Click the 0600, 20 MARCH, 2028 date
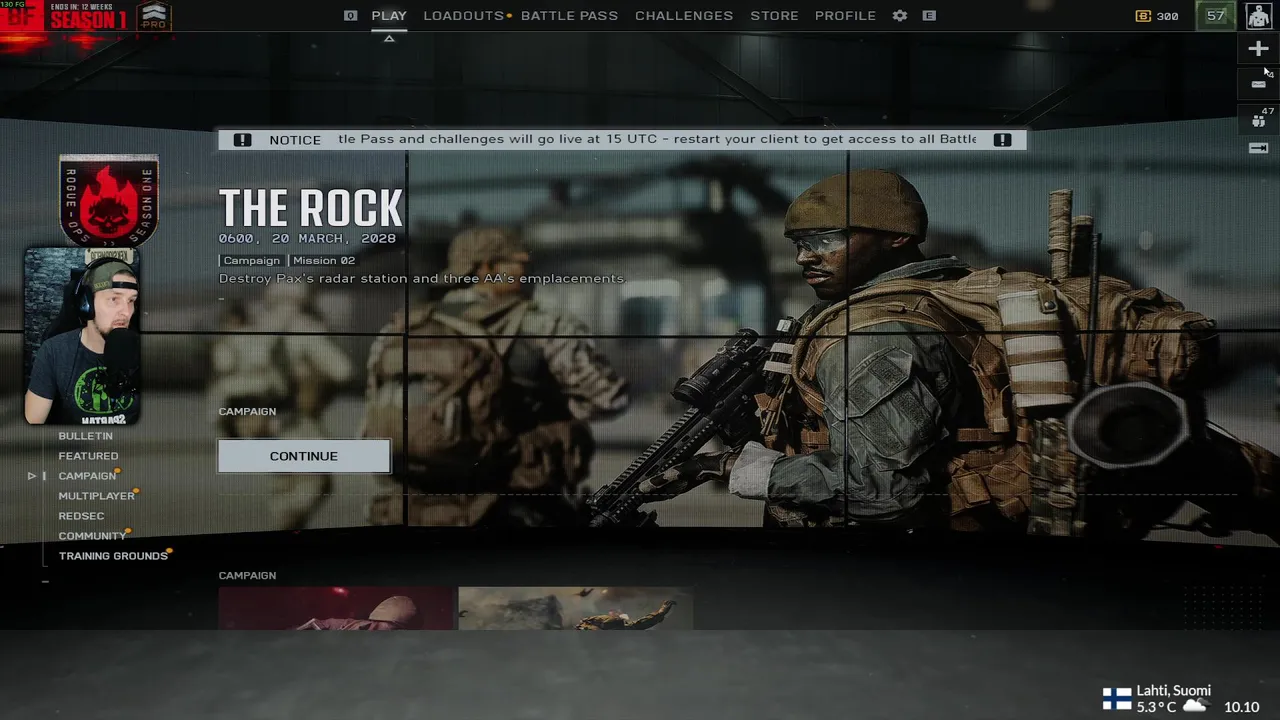Viewport: 1280px width, 720px height. pyautogui.click(x=307, y=239)
